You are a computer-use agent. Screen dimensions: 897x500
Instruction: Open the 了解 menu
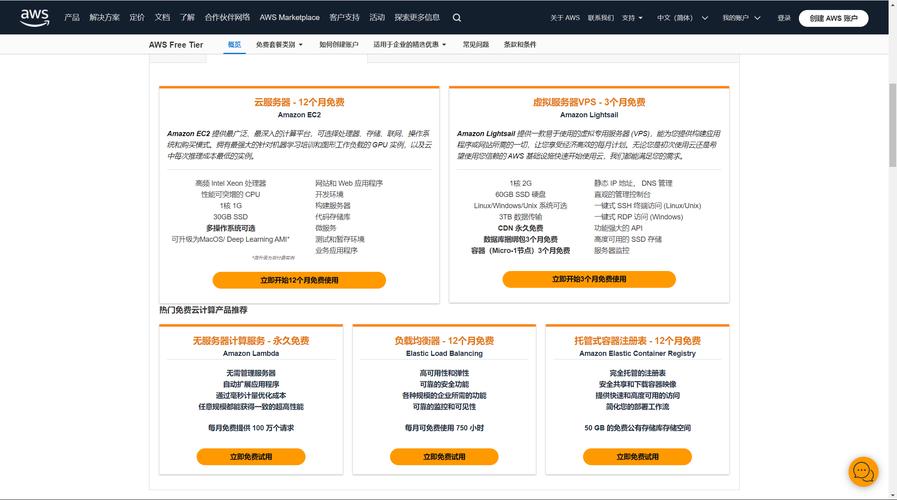tap(188, 18)
